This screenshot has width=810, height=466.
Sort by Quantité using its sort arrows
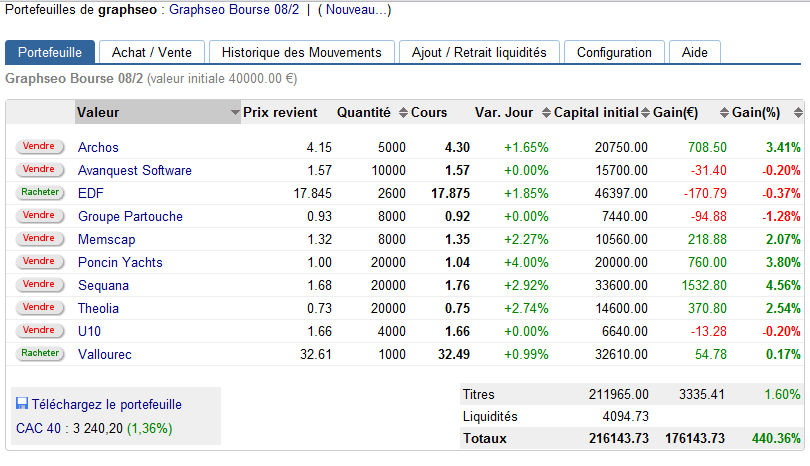click(403, 113)
